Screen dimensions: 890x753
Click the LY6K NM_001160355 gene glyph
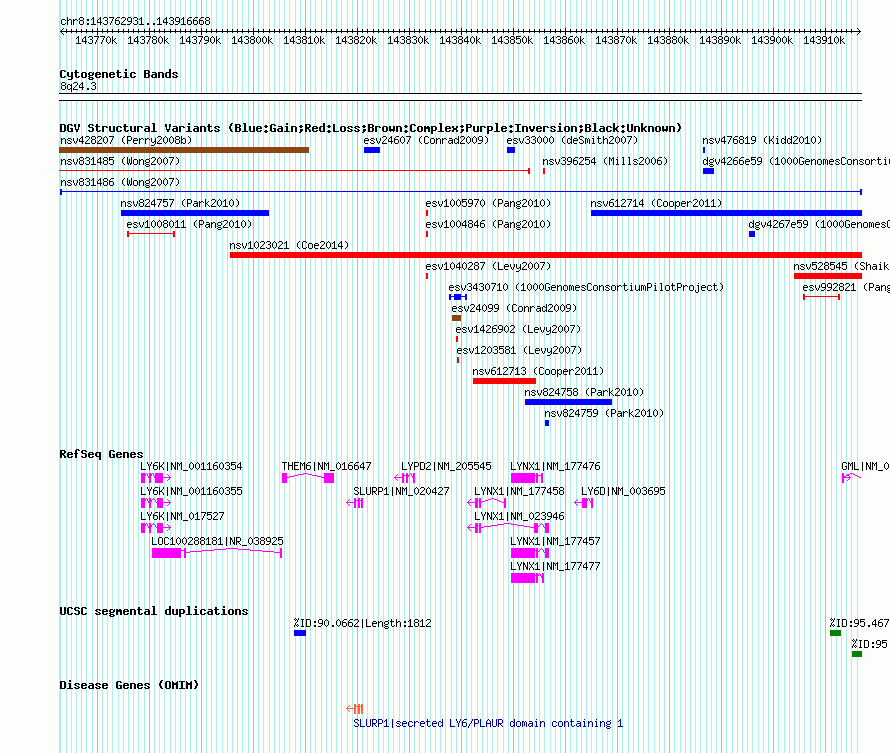[156, 503]
